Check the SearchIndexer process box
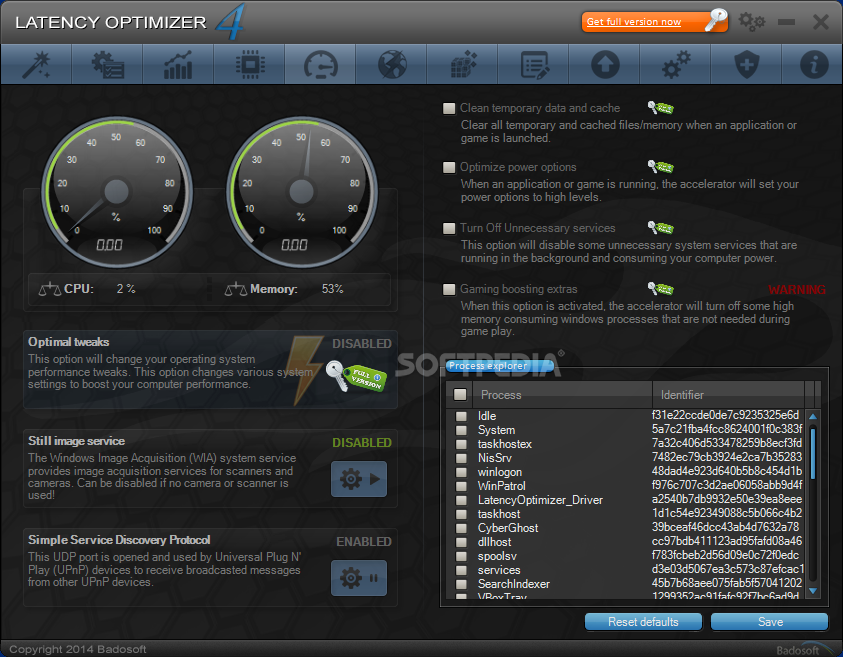This screenshot has width=843, height=657. [x=461, y=584]
